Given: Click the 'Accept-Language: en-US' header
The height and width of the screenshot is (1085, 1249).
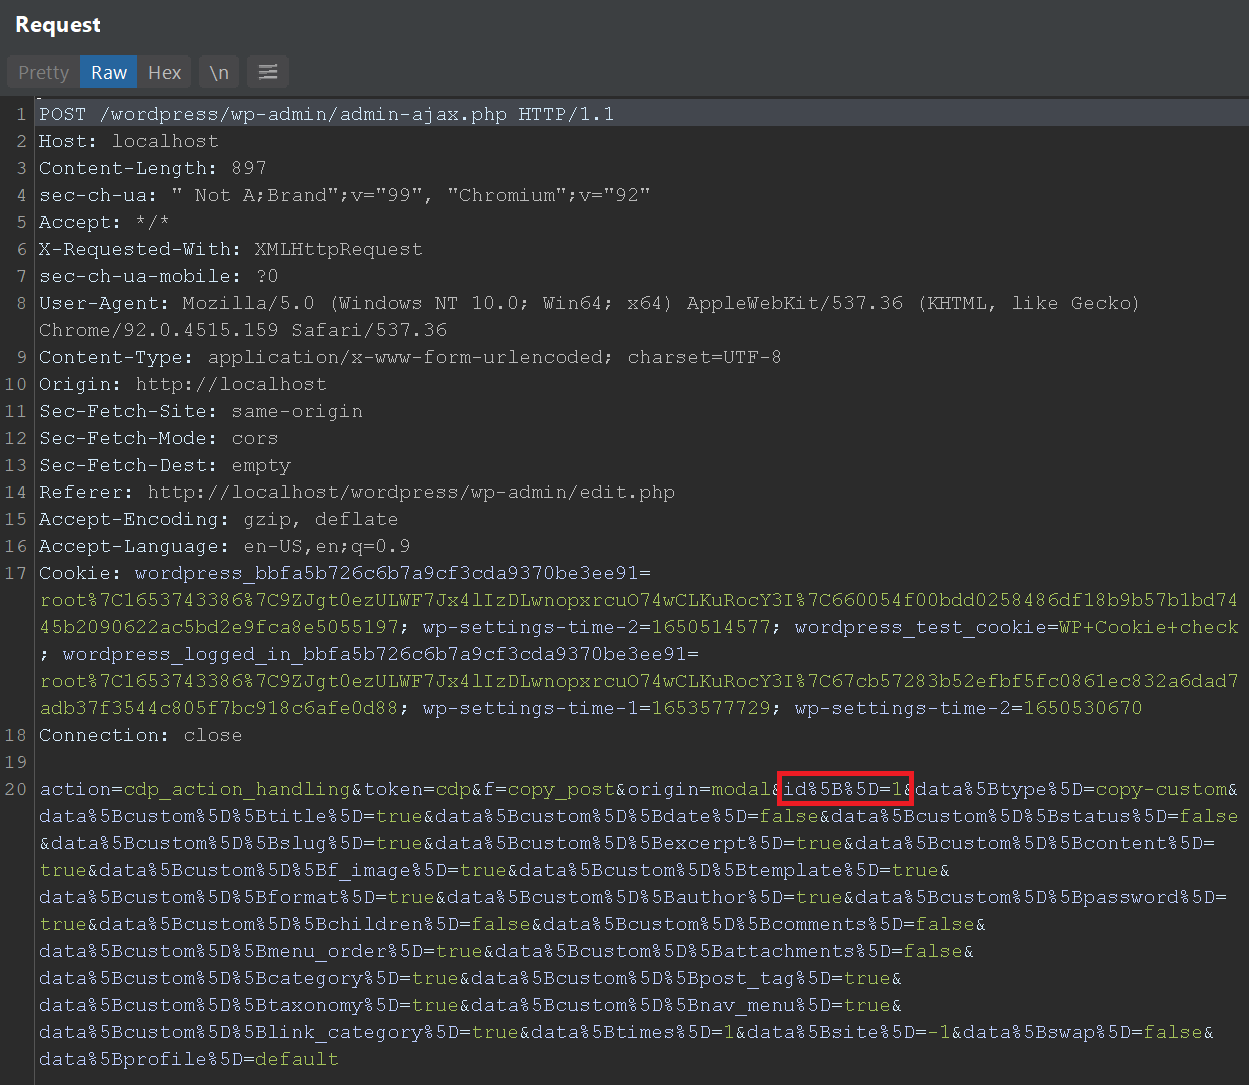Looking at the screenshot, I should (x=224, y=546).
